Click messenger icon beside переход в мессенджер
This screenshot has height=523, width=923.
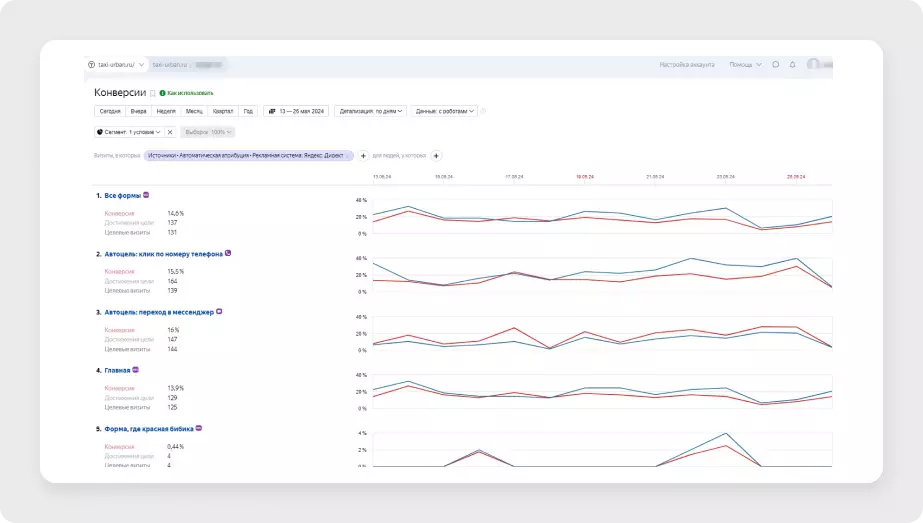click(219, 312)
